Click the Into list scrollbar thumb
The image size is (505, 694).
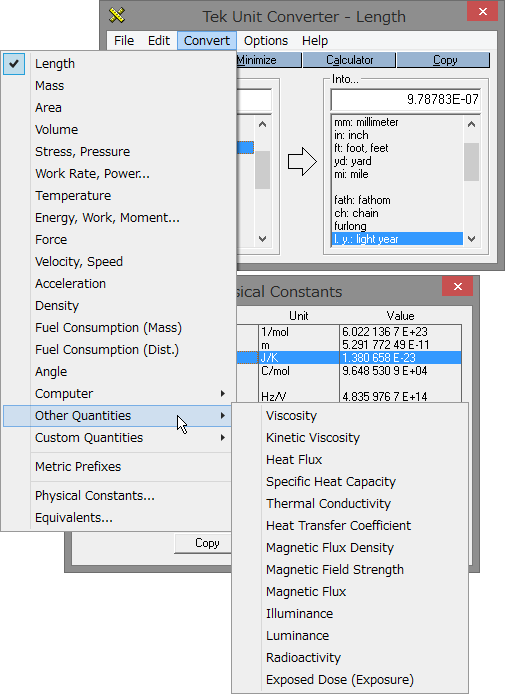[x=471, y=162]
